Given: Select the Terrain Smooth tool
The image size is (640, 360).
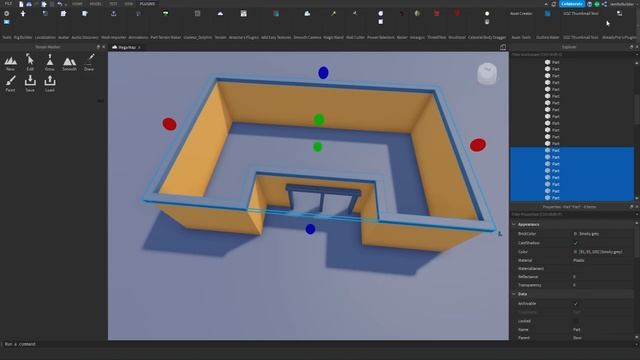Looking at the screenshot, I should point(69,64).
